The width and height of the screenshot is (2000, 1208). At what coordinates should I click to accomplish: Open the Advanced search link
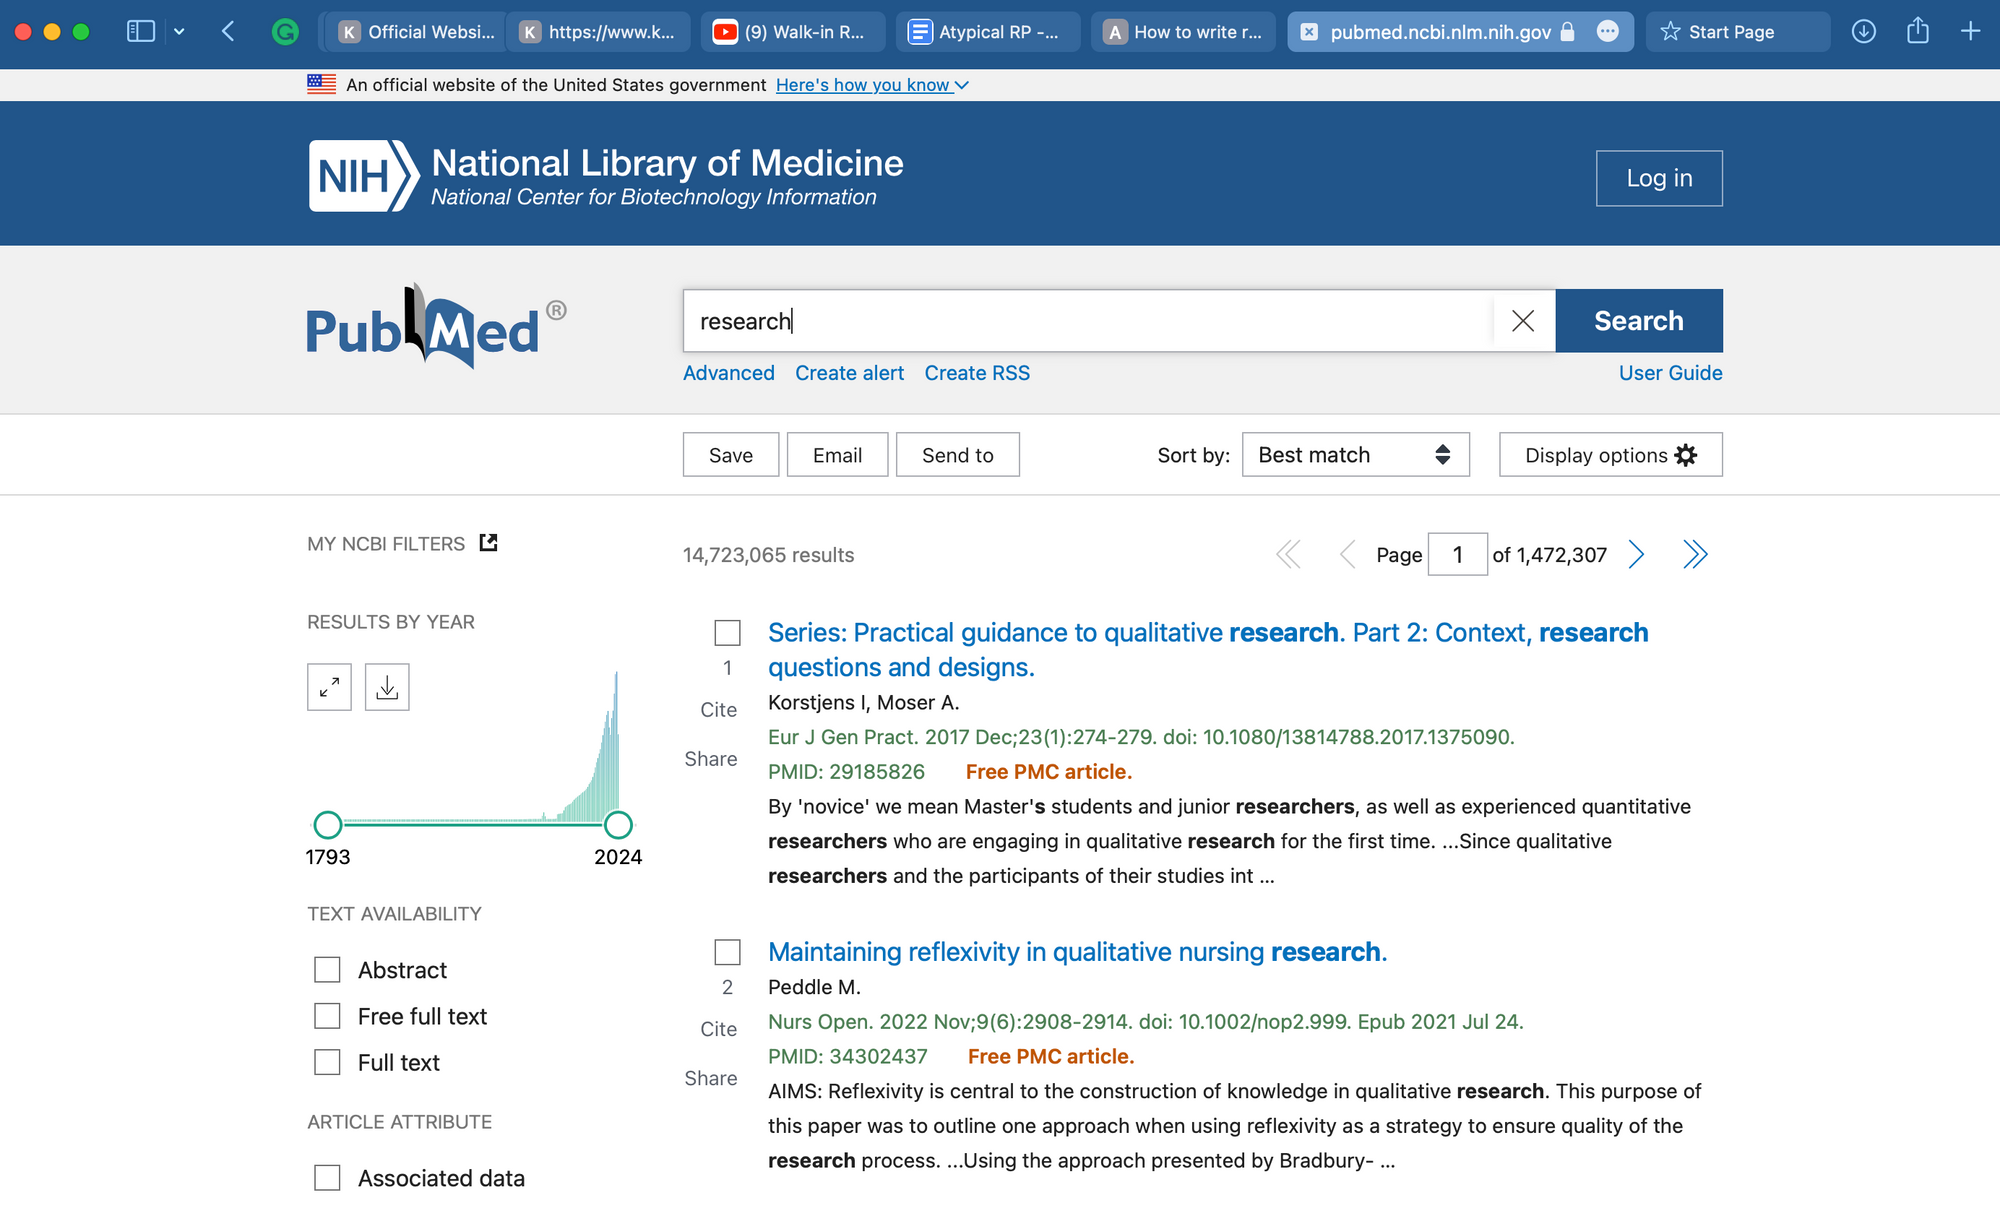[728, 373]
